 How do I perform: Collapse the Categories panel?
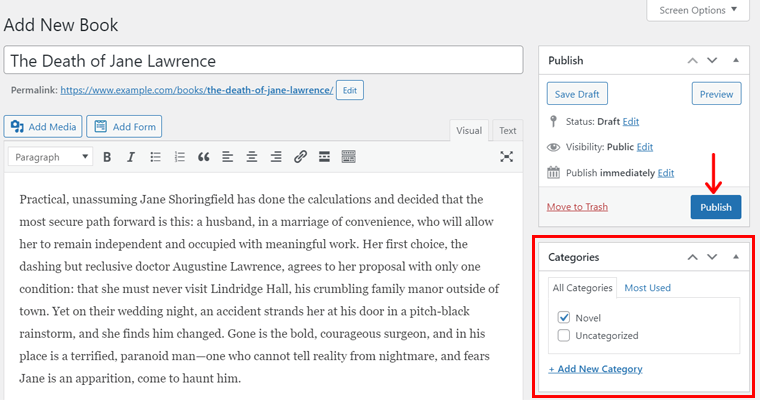click(737, 257)
